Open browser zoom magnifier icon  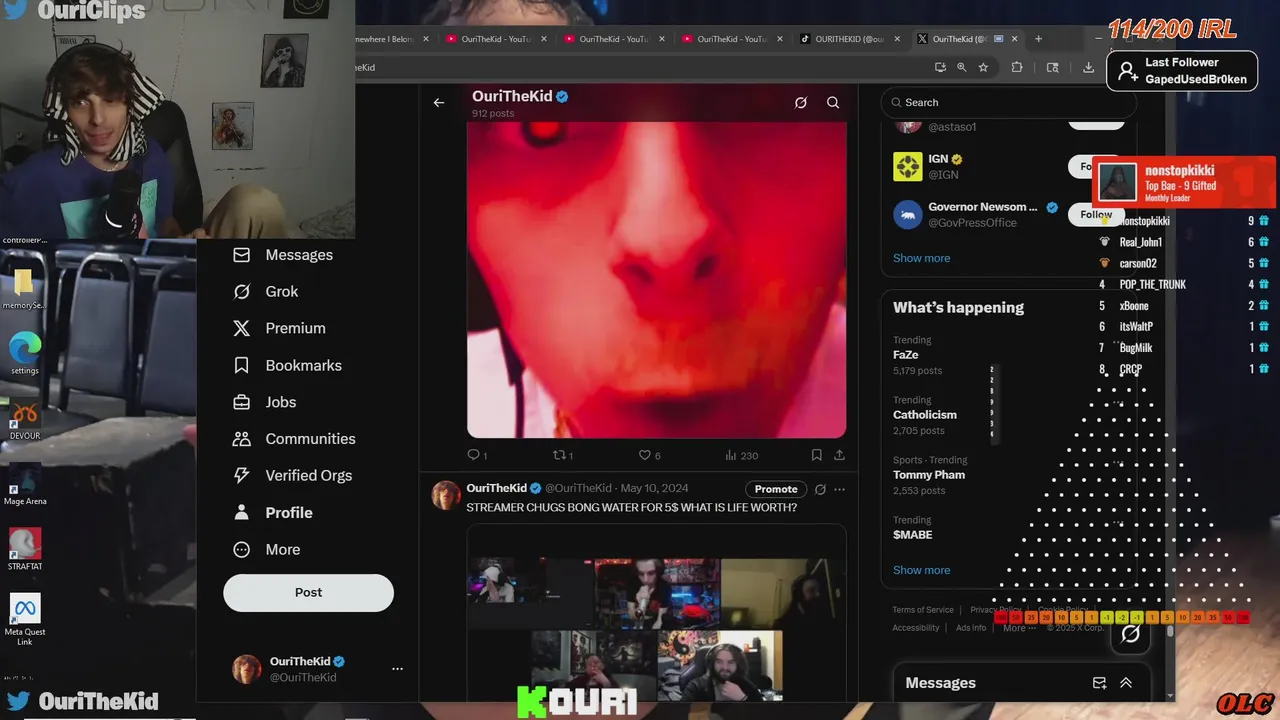tap(961, 67)
